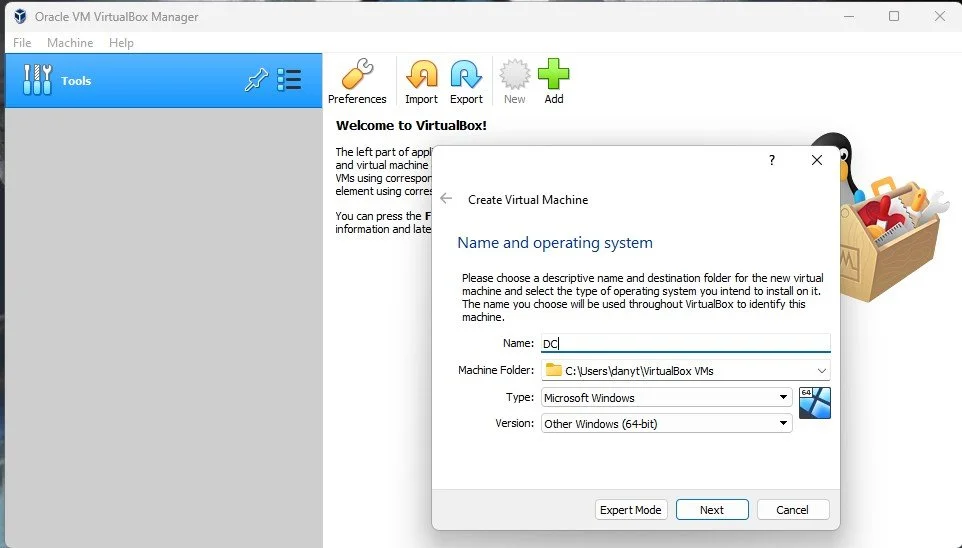Click the dialog help question mark
Image resolution: width=962 pixels, height=548 pixels.
[772, 160]
